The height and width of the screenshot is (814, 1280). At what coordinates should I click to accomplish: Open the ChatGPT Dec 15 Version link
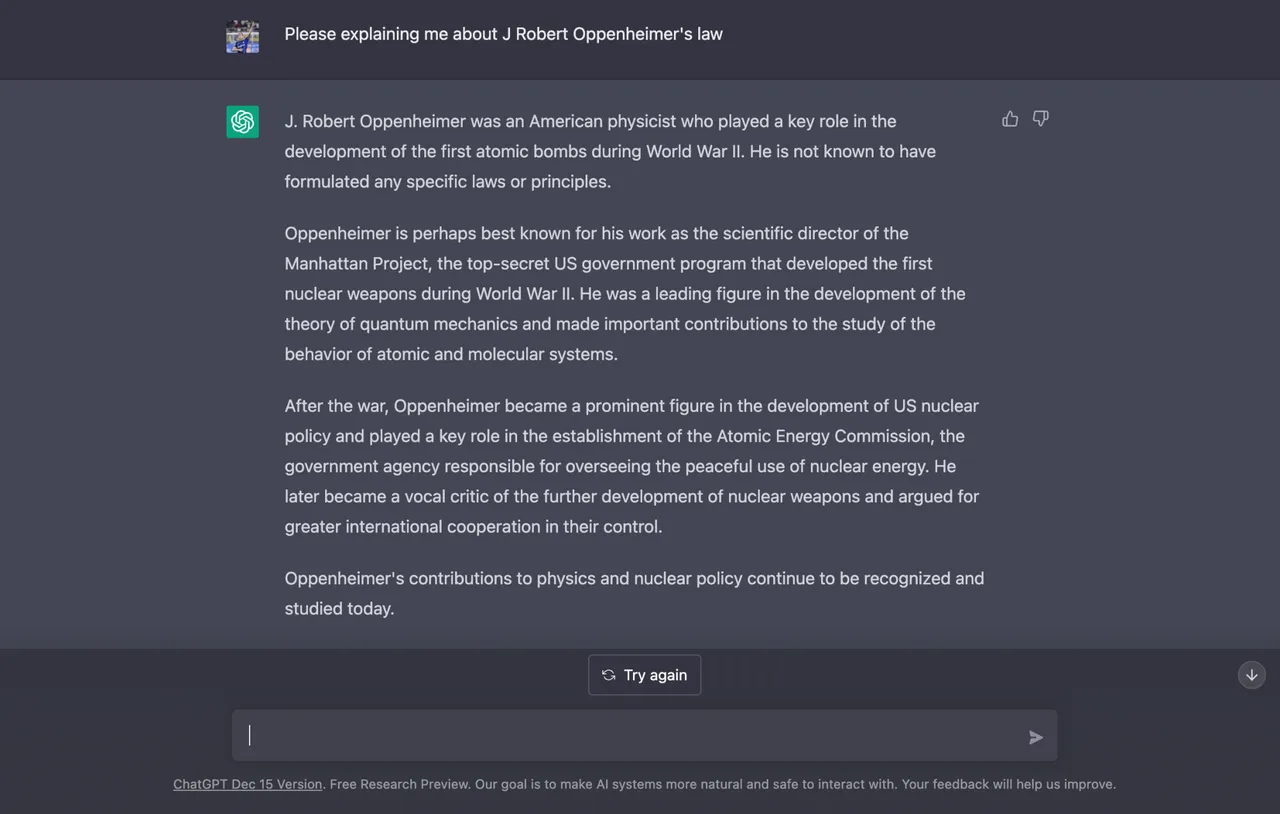click(x=248, y=784)
